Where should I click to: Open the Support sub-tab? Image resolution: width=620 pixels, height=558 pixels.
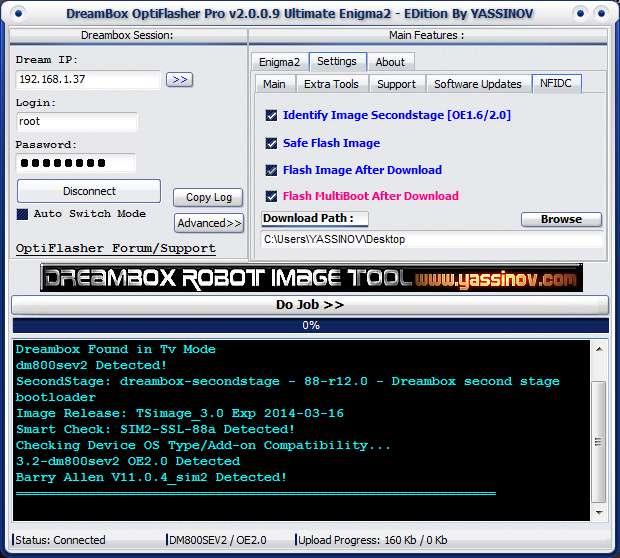click(x=397, y=84)
